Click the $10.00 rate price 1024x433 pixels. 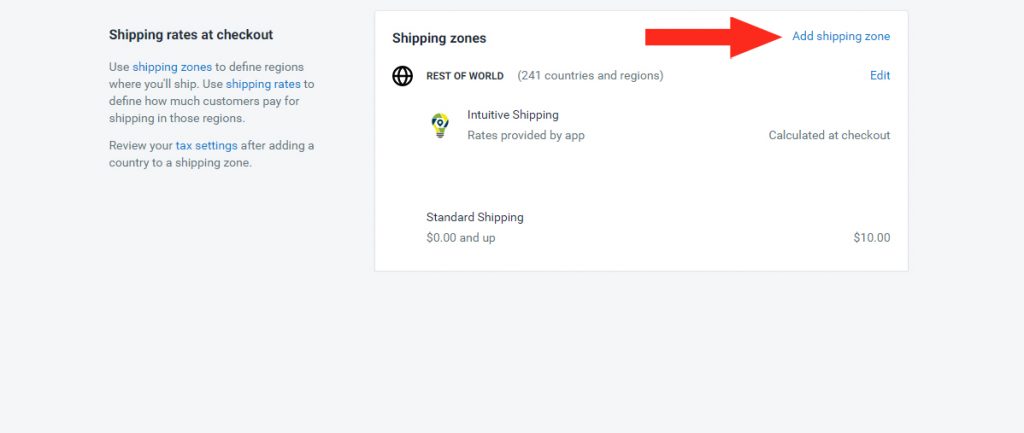pyautogui.click(x=871, y=238)
